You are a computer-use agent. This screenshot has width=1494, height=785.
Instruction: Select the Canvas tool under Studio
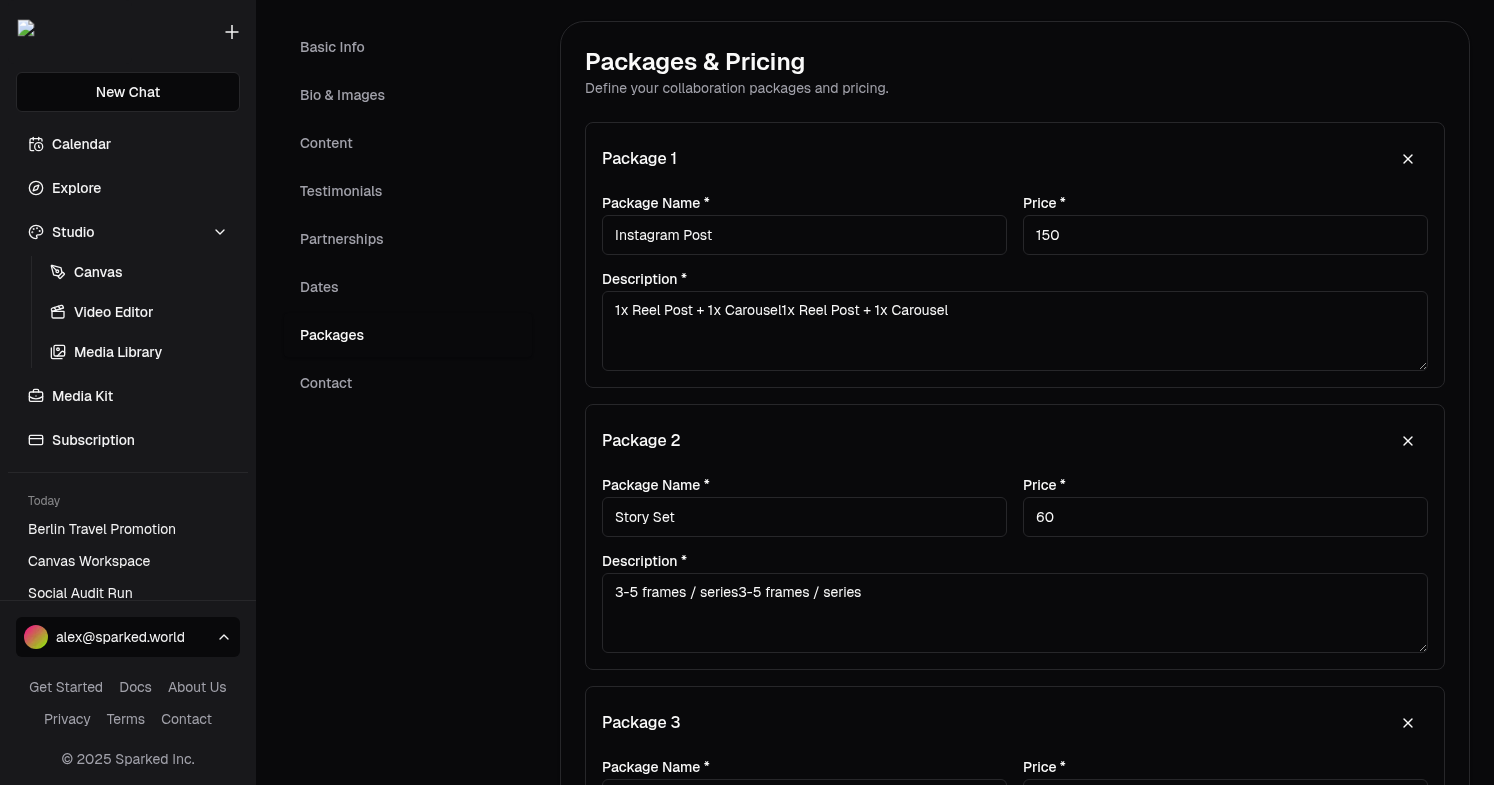(x=98, y=272)
